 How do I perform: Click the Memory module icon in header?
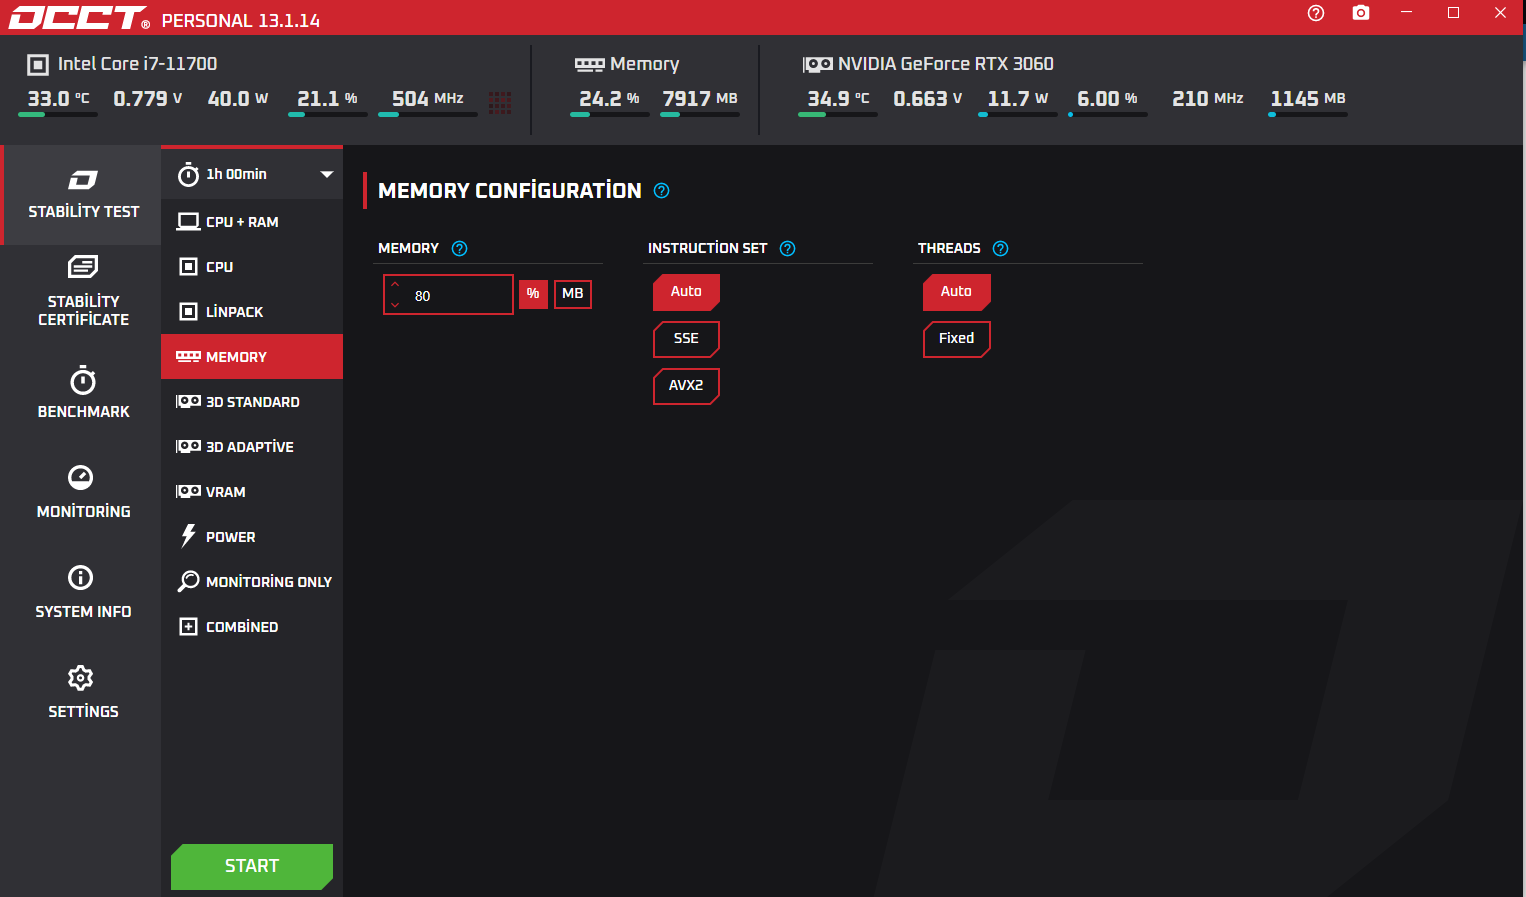pyautogui.click(x=589, y=65)
